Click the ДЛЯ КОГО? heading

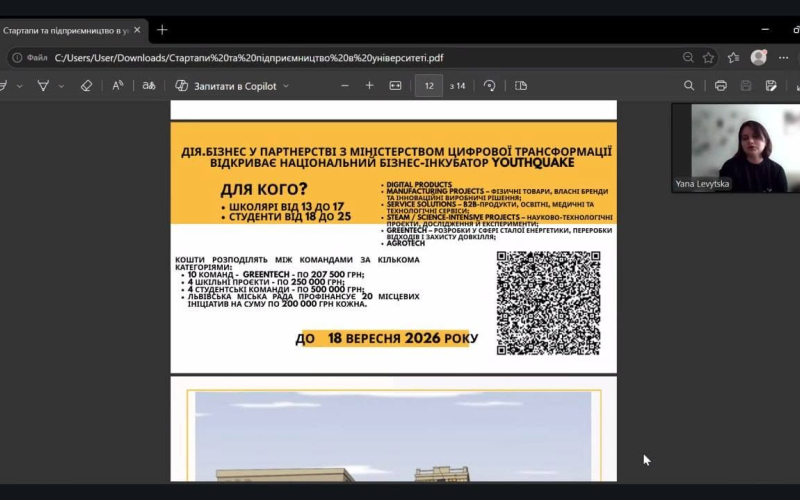tap(264, 189)
